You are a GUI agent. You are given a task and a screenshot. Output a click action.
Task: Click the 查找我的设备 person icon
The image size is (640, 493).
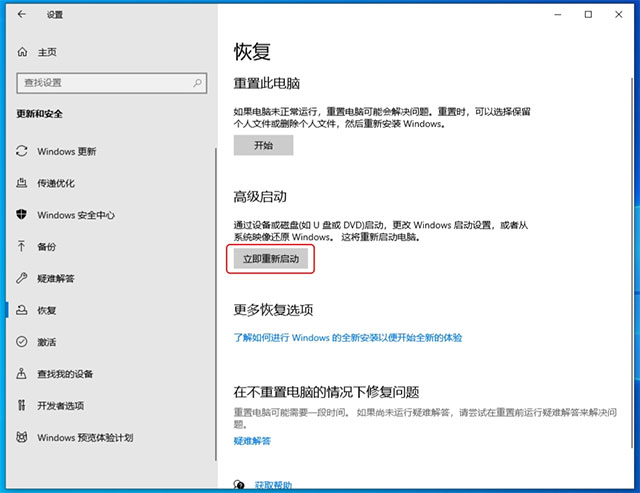tap(22, 373)
